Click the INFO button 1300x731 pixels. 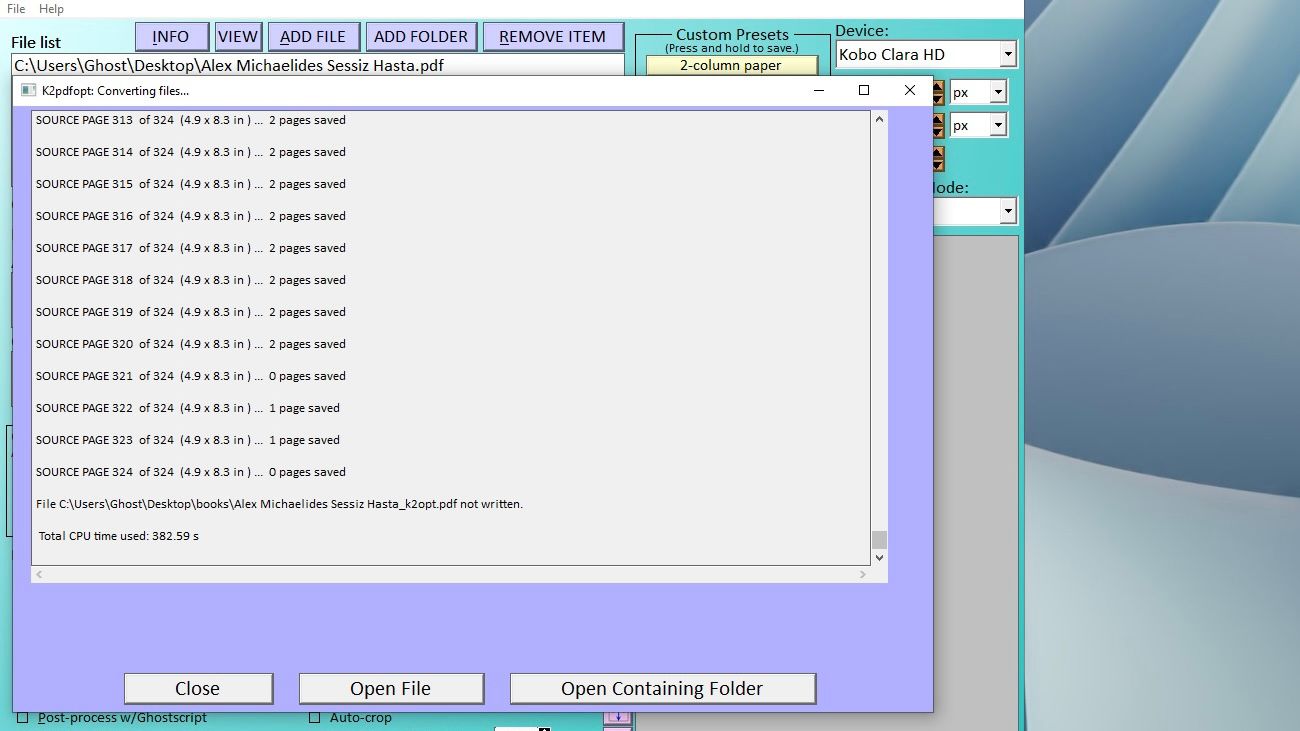(x=171, y=37)
